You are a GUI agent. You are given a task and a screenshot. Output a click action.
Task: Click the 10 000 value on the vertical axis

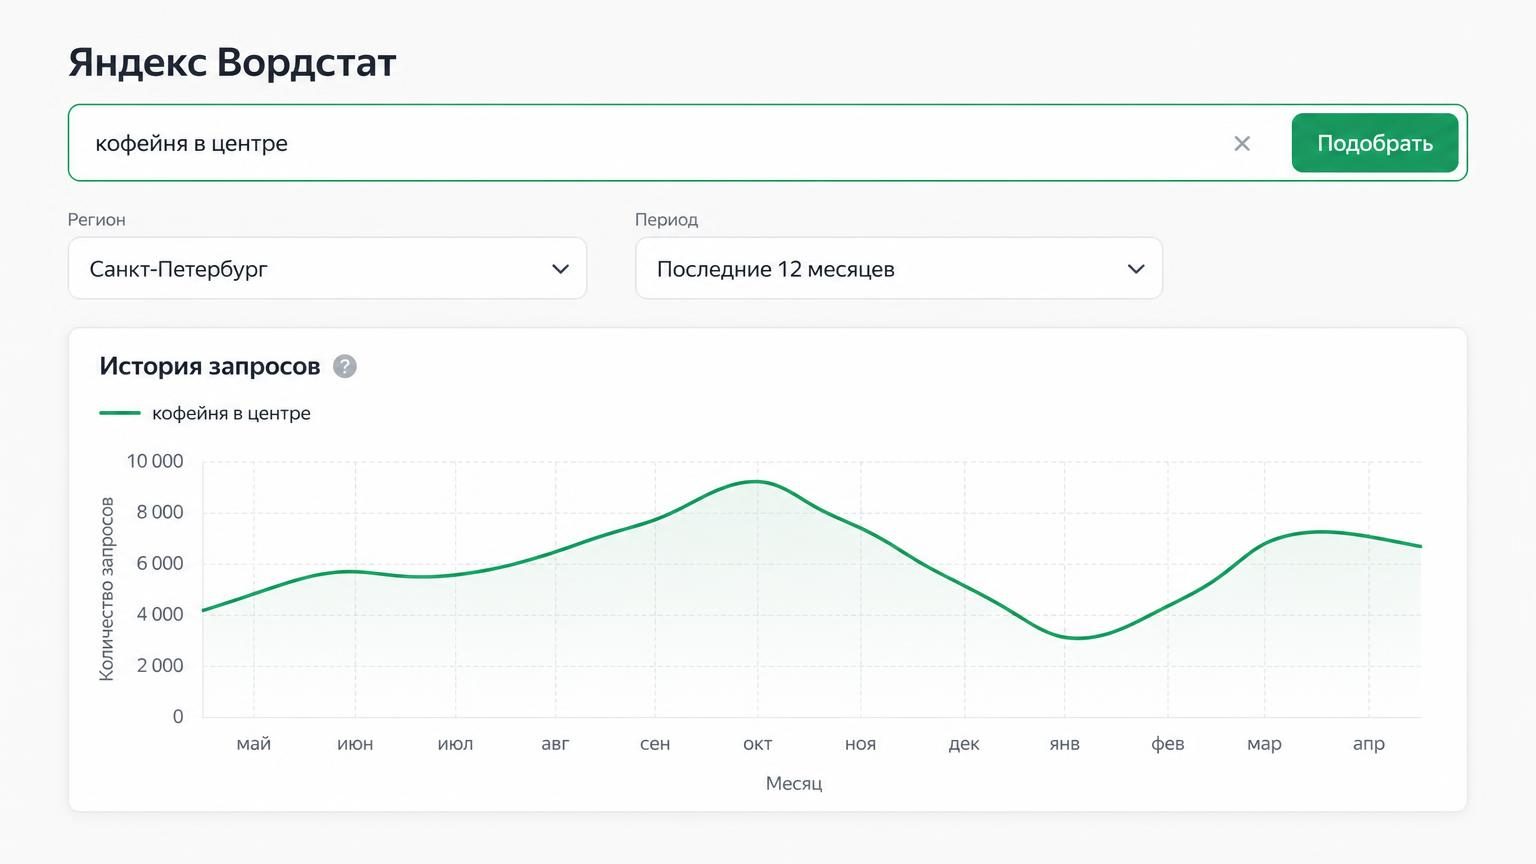click(x=155, y=461)
